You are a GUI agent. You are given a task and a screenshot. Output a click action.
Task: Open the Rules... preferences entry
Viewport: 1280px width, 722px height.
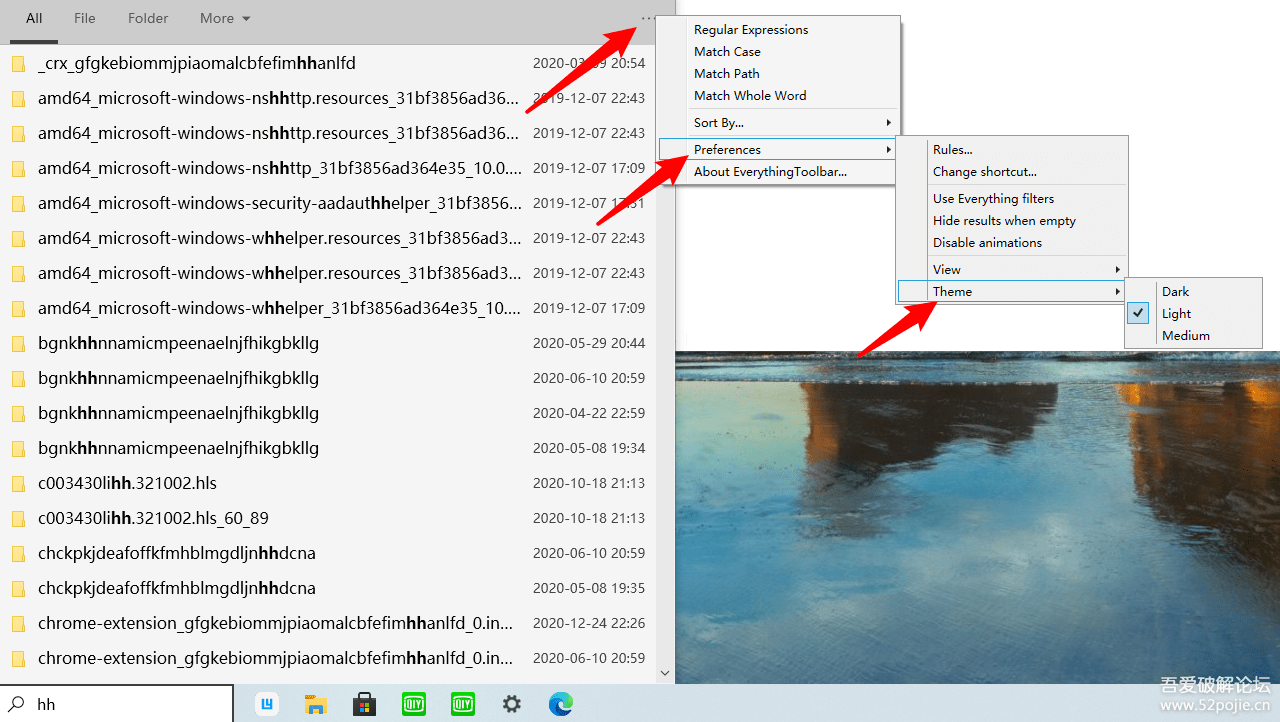[952, 150]
